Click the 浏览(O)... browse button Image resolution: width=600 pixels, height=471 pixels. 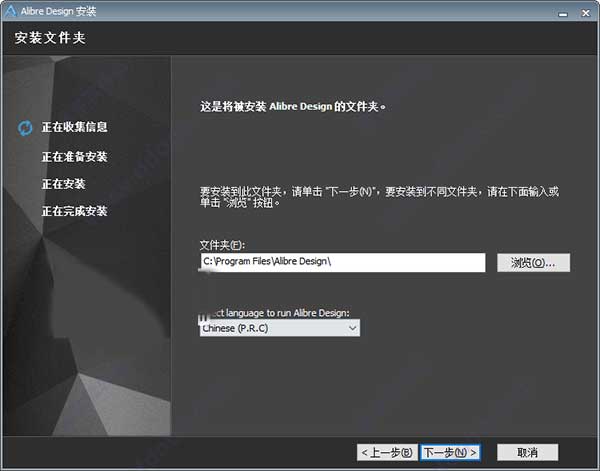tap(533, 263)
